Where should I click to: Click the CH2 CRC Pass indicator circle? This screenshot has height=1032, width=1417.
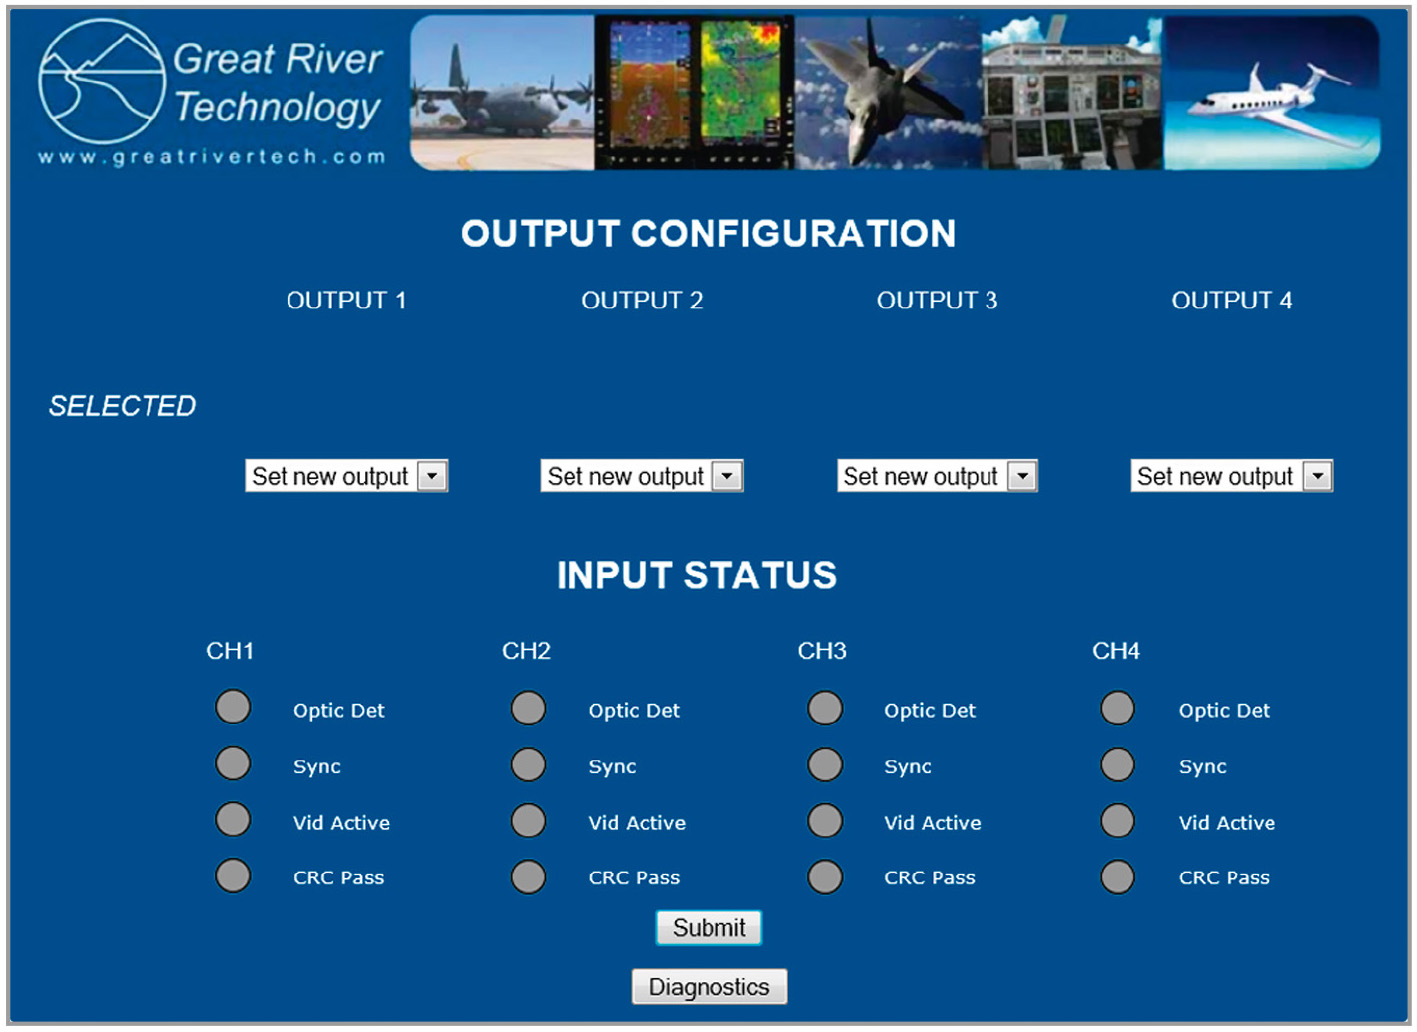pos(529,877)
